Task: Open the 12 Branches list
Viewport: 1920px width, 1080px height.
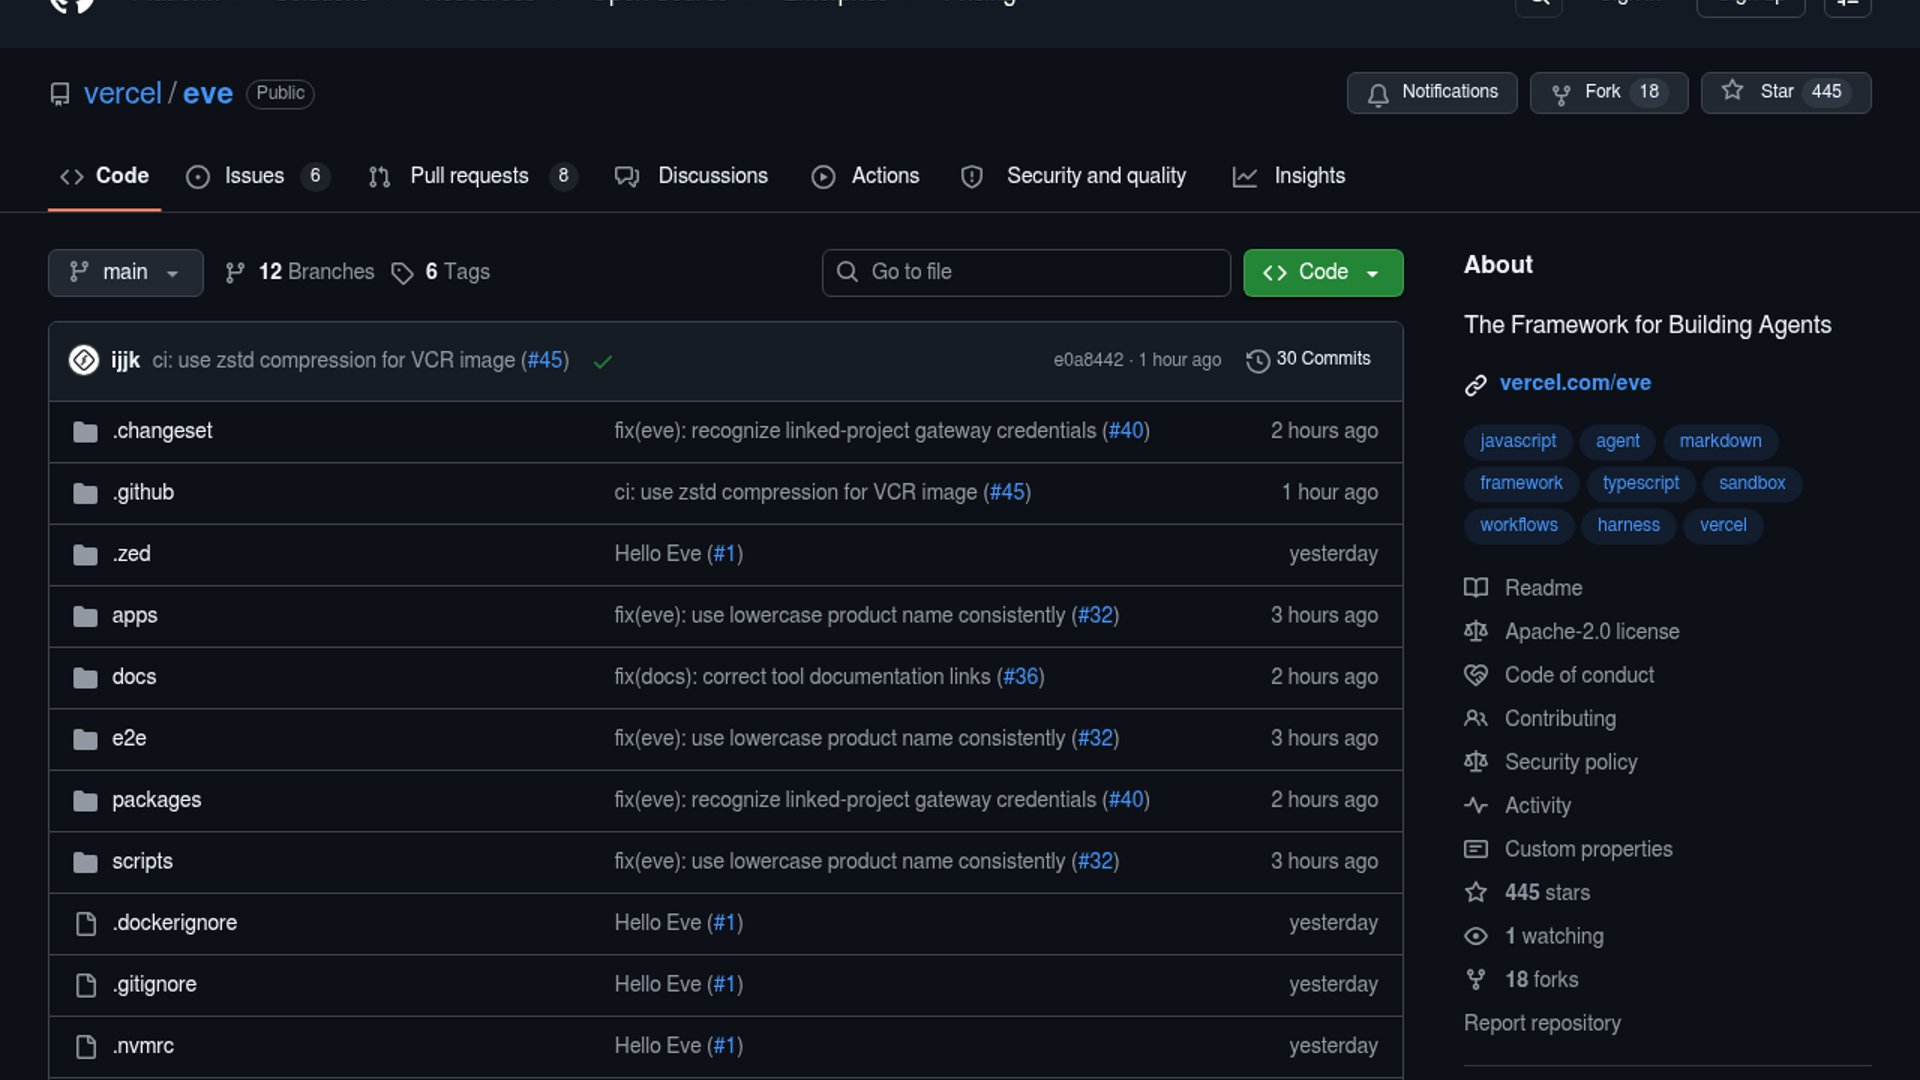Action: click(x=300, y=272)
